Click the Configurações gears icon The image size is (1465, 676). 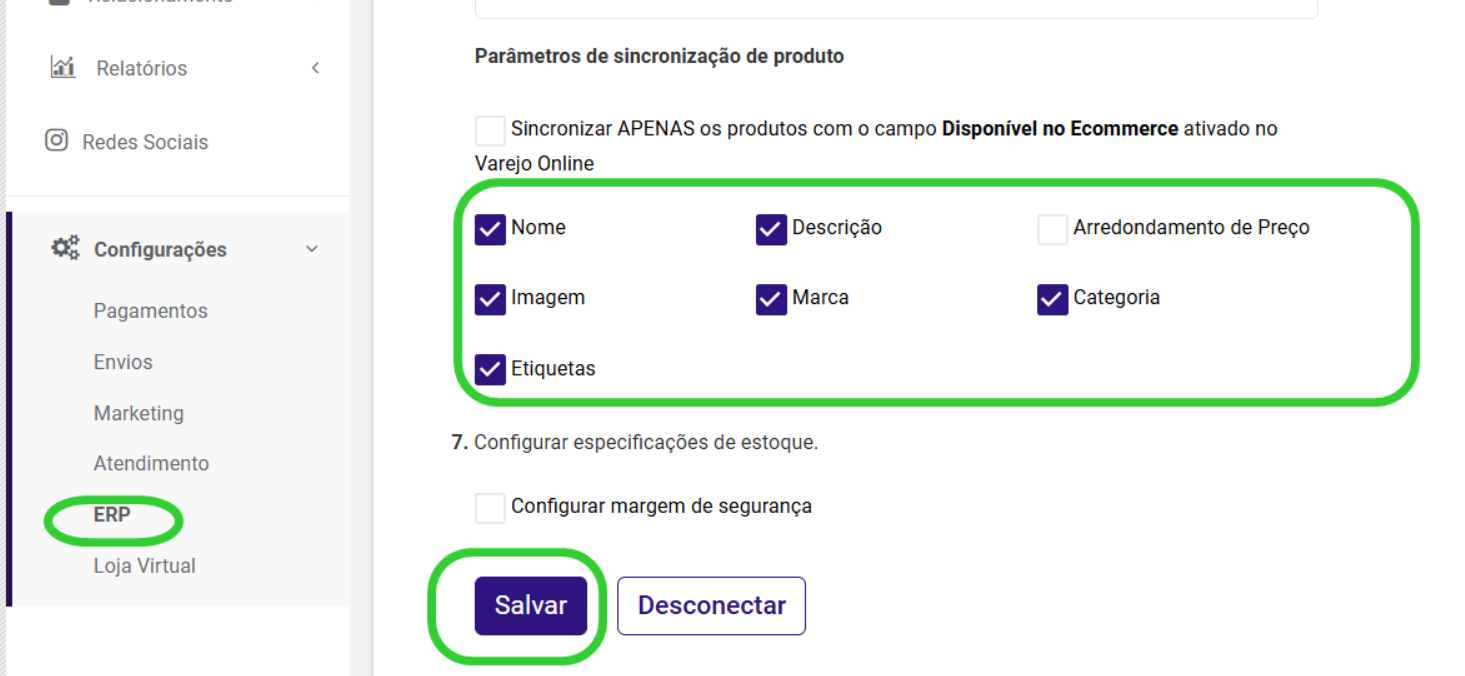click(66, 248)
